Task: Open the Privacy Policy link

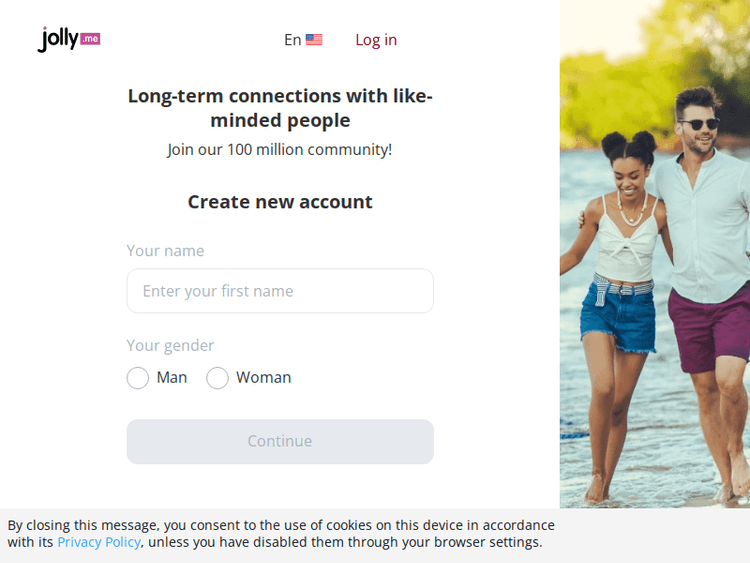Action: point(99,542)
